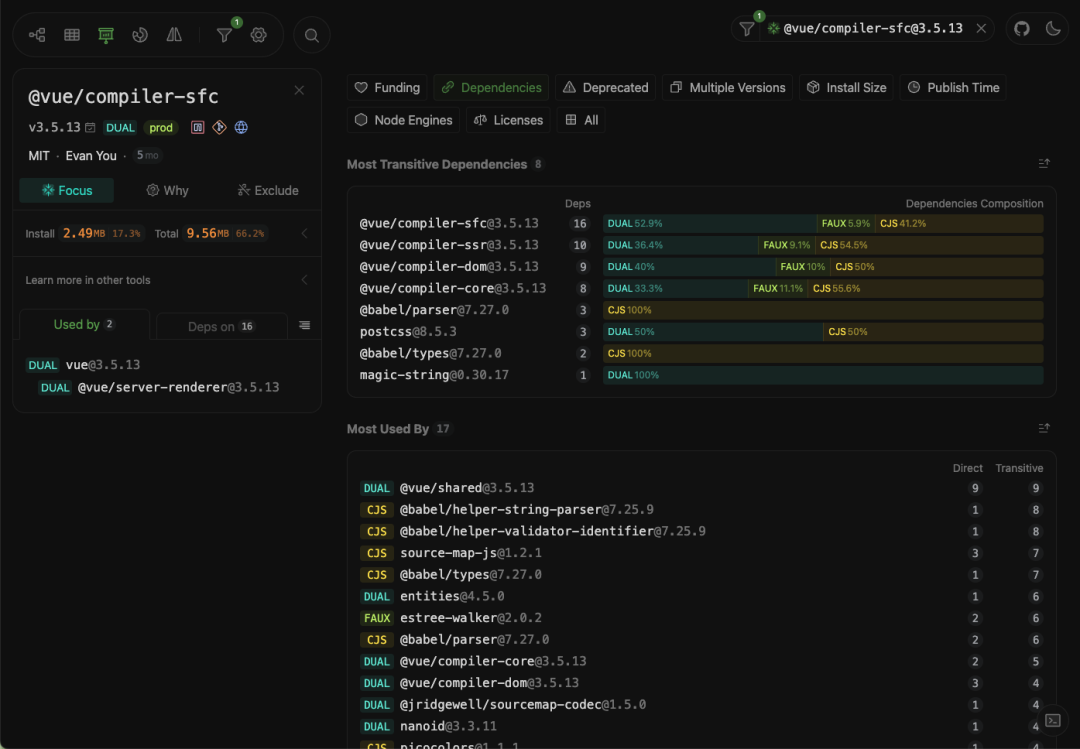1080x749 pixels.
Task: Click the Exclude button
Action: point(267,190)
